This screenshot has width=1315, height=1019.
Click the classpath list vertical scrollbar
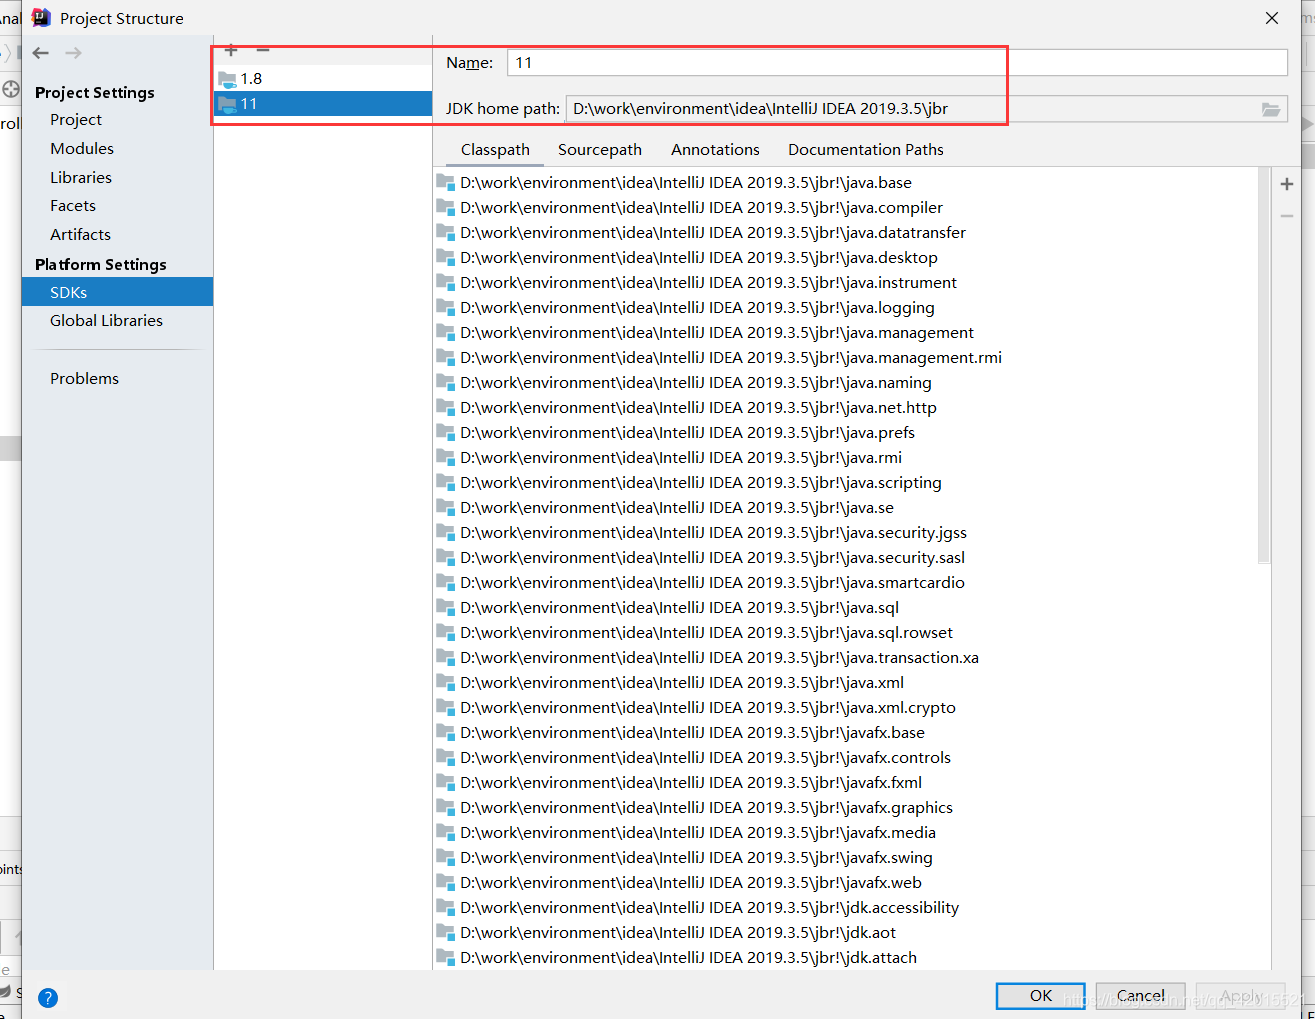1264,366
